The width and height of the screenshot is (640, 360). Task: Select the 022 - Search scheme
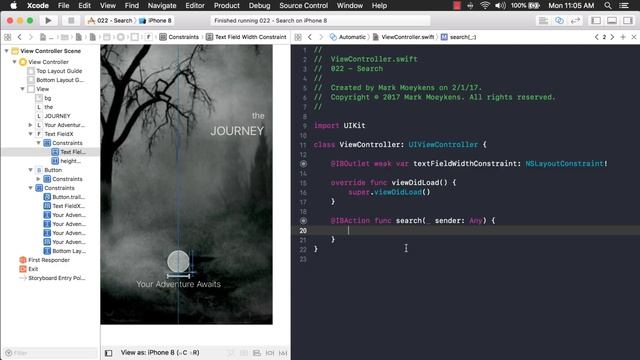(x=110, y=20)
